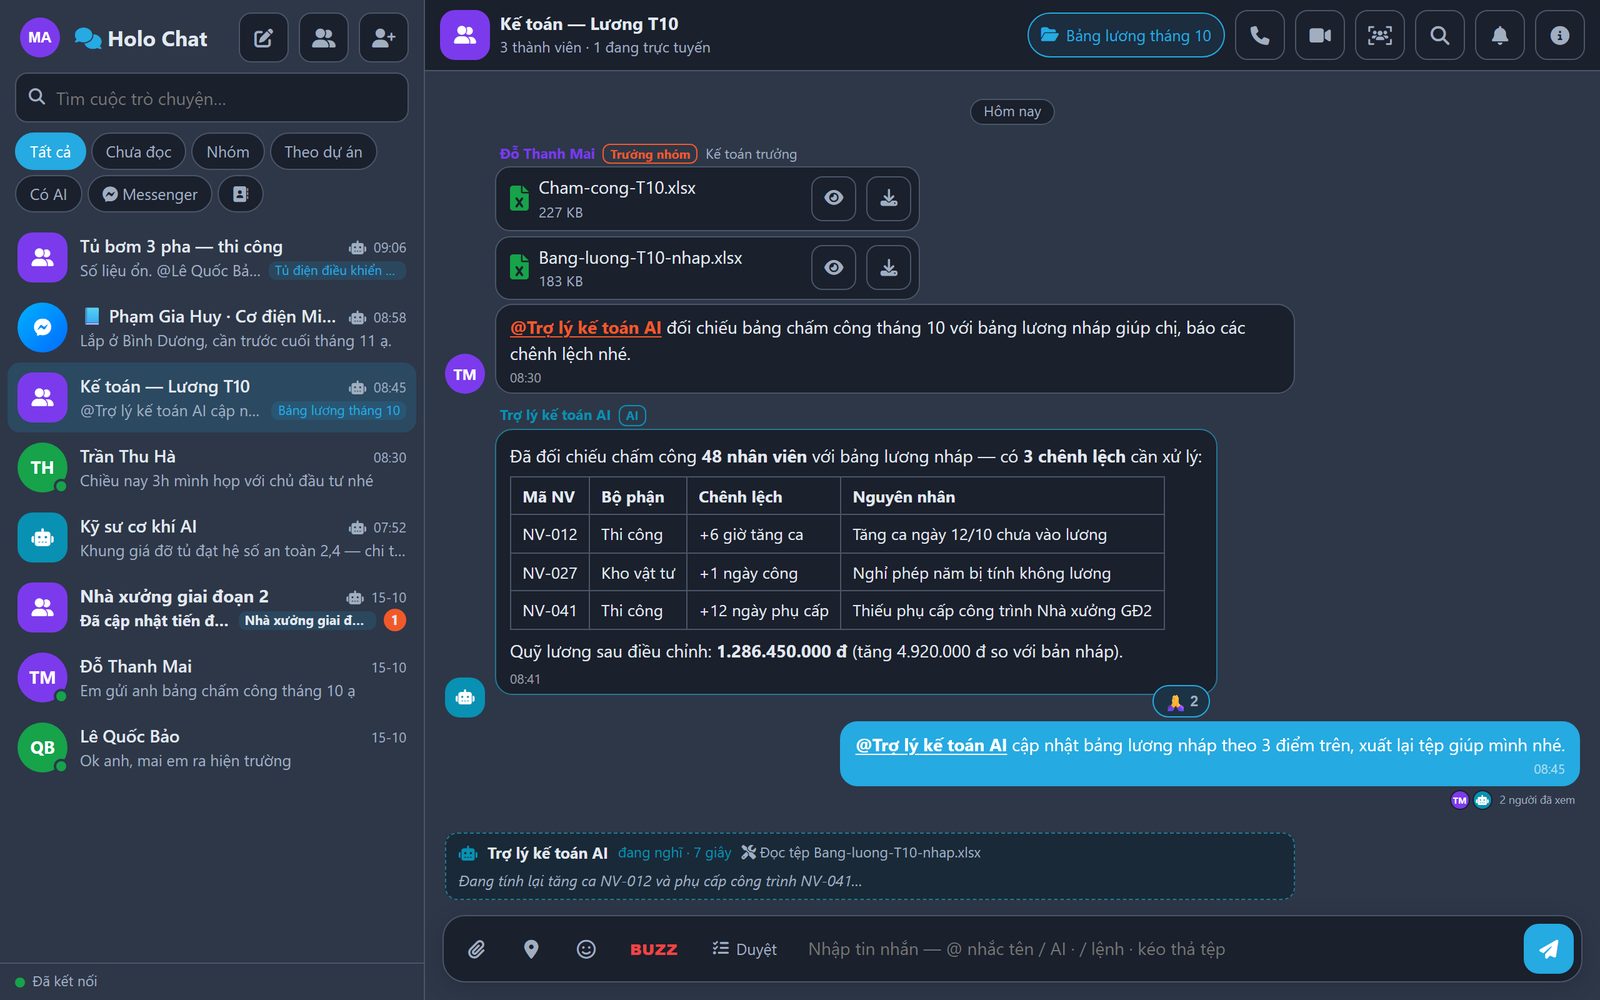Screen dimensions: 1600x1000
Task: Open the emoji picker
Action: (586, 949)
